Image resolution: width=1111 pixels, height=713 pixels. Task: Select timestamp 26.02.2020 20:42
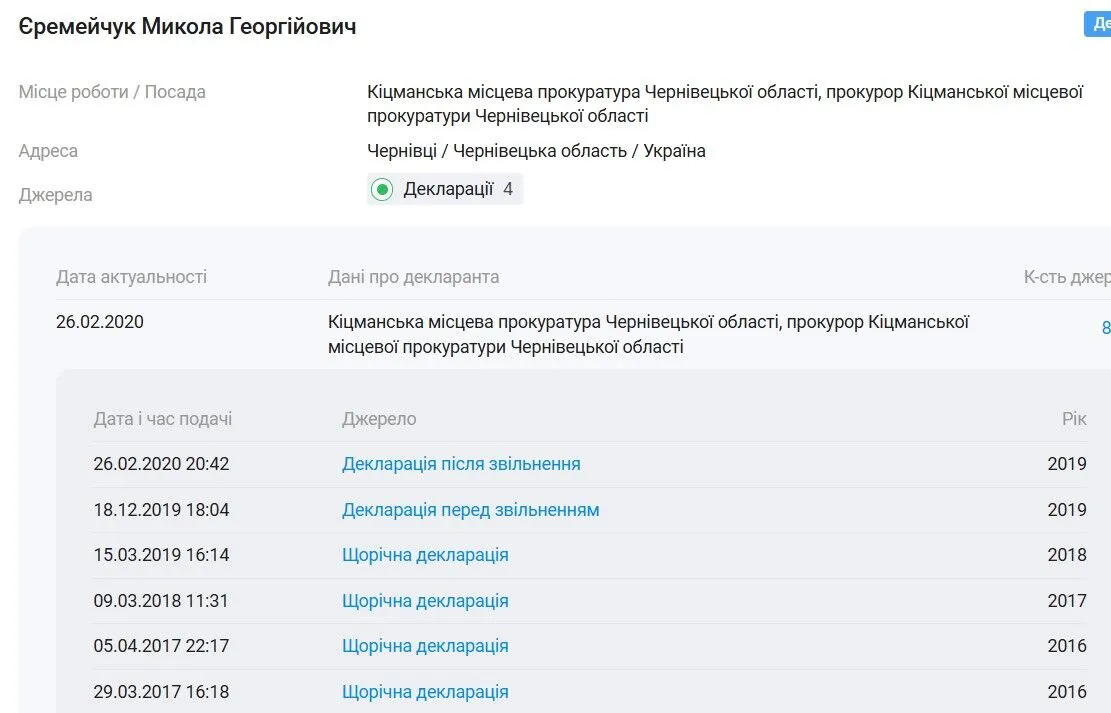[x=162, y=464]
